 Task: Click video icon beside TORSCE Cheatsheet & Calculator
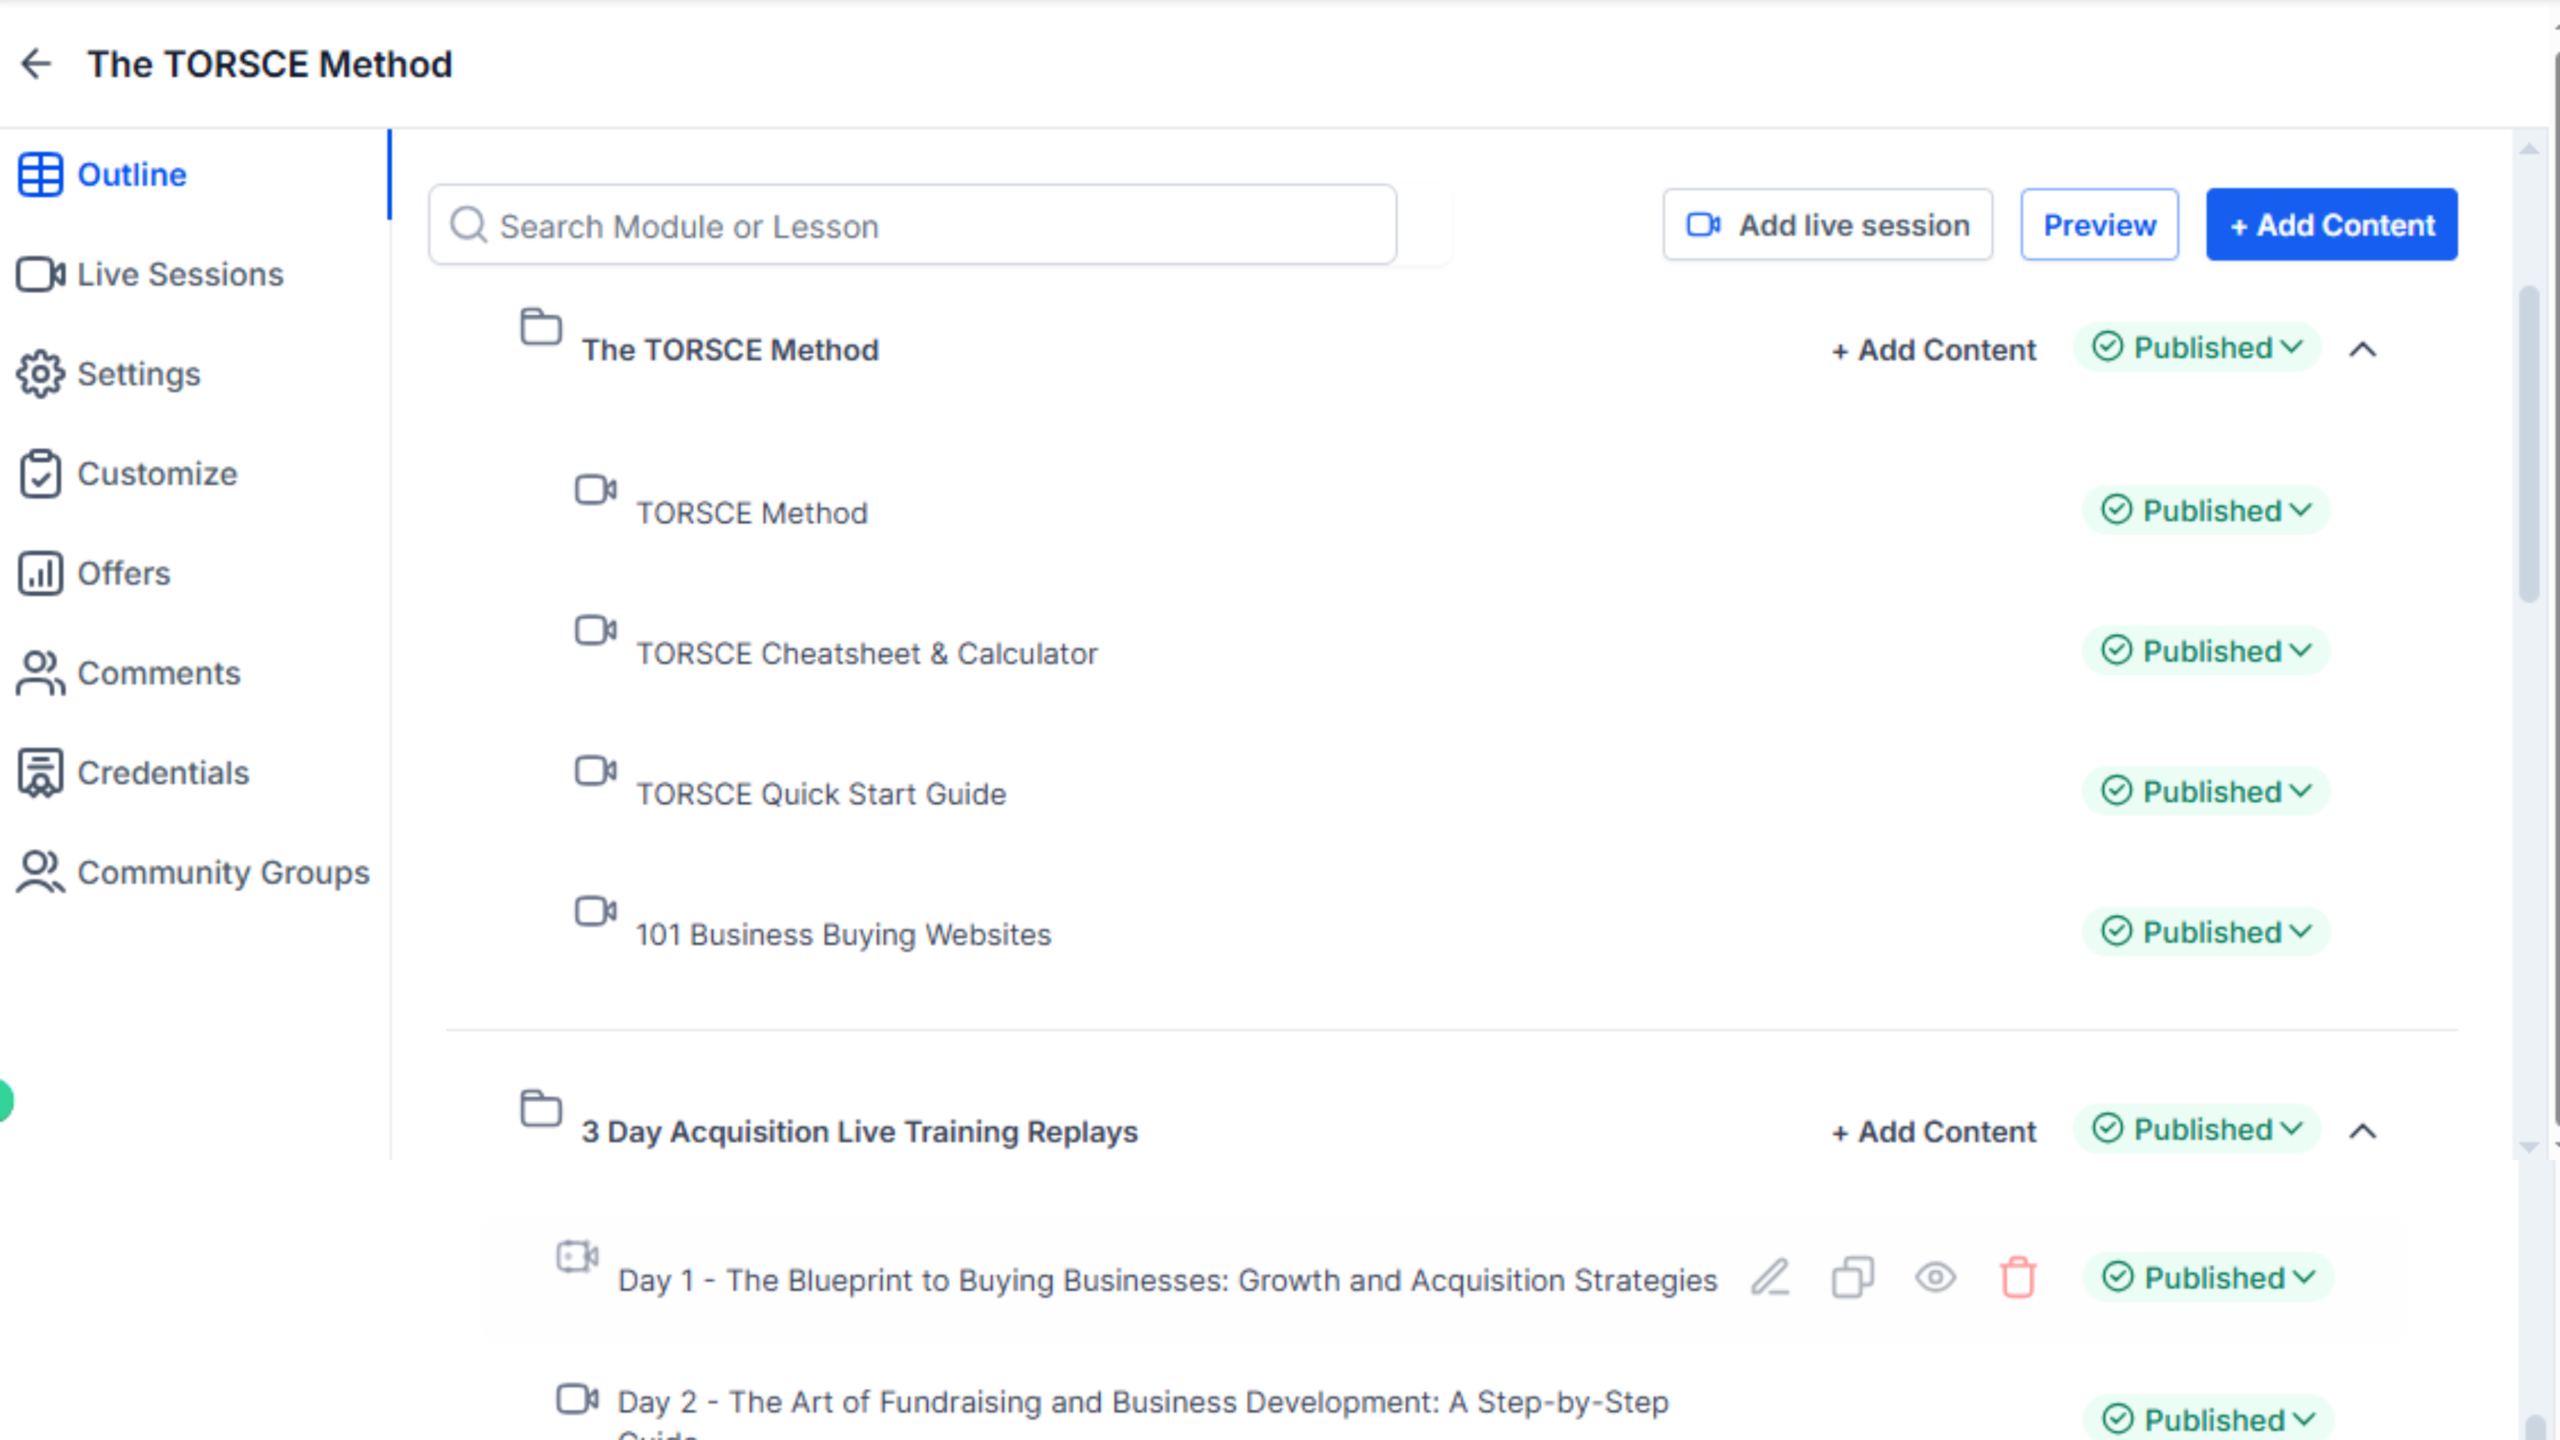tap(596, 630)
